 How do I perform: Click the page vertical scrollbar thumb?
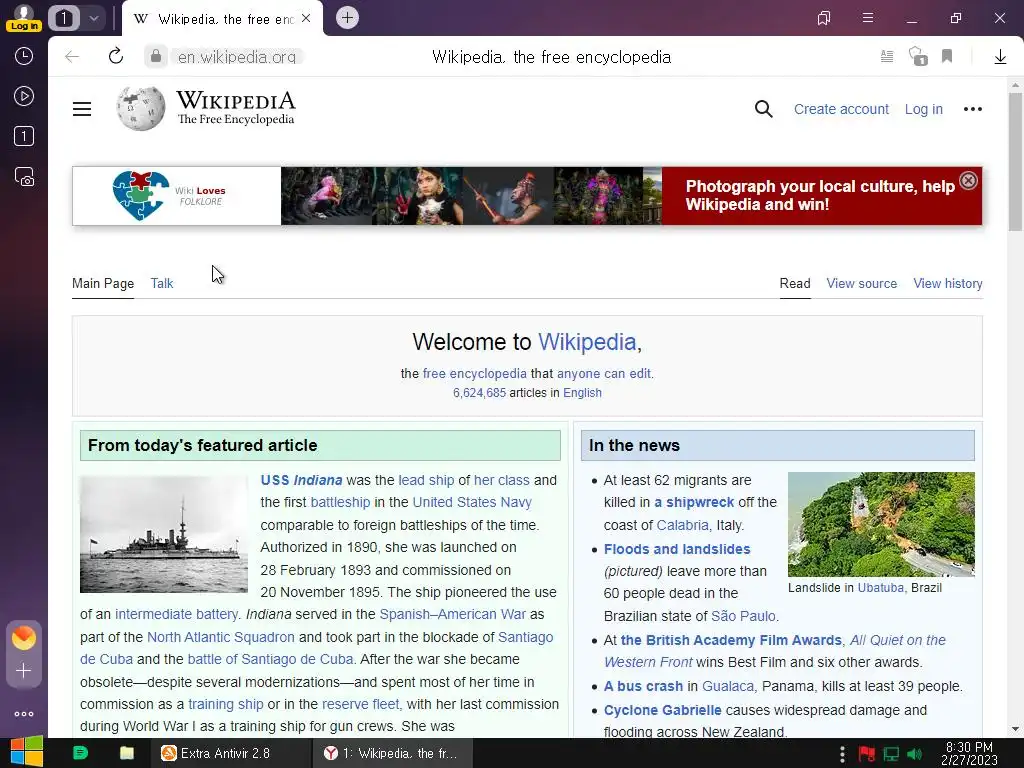coord(1015,161)
